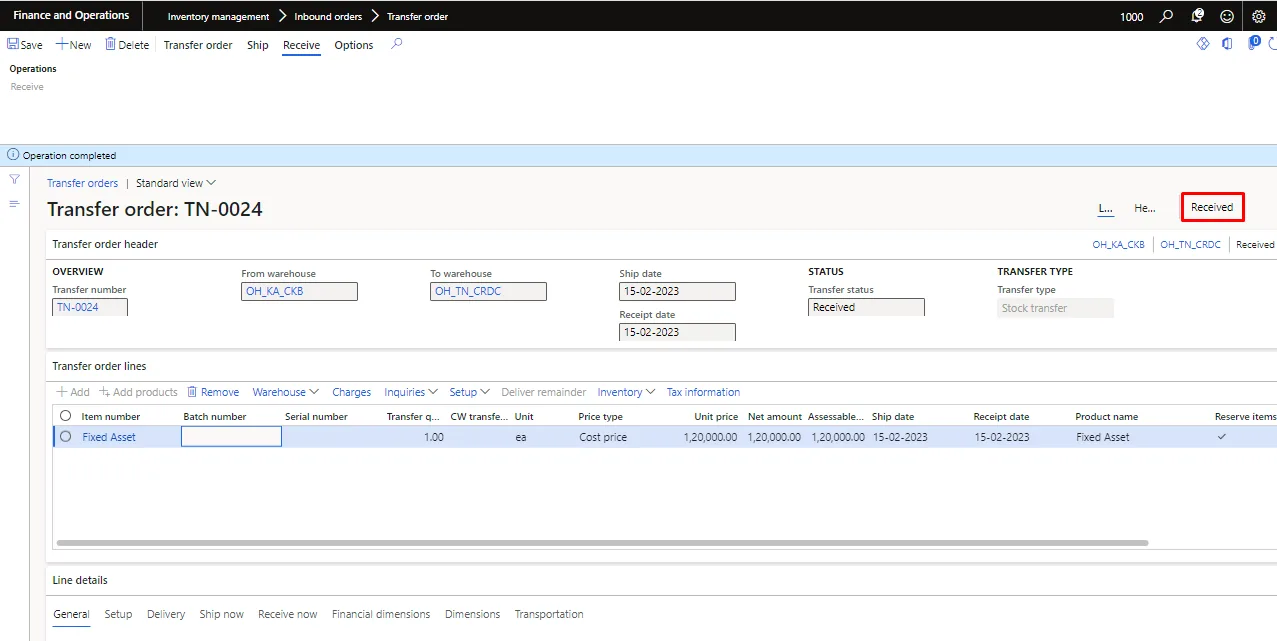Open the global search in top bar
1277x641 pixels.
1166,16
